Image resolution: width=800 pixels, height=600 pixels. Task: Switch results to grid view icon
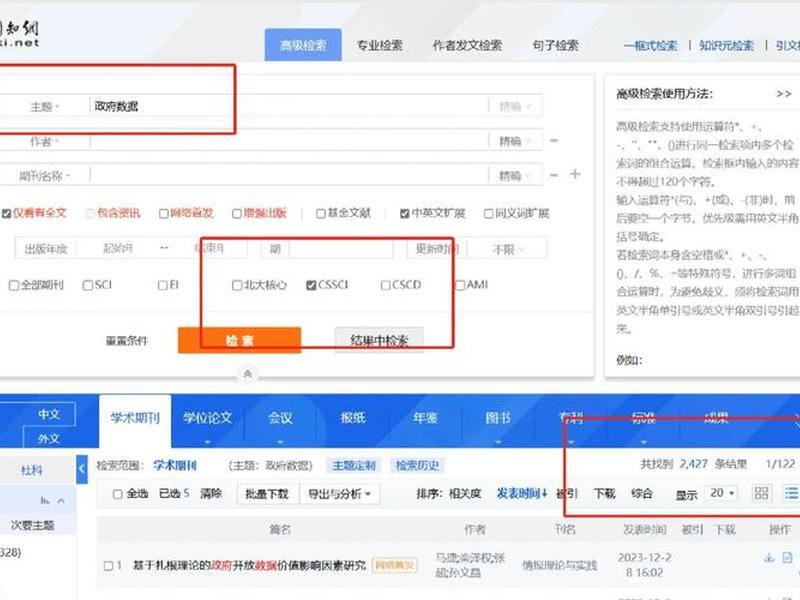[761, 493]
